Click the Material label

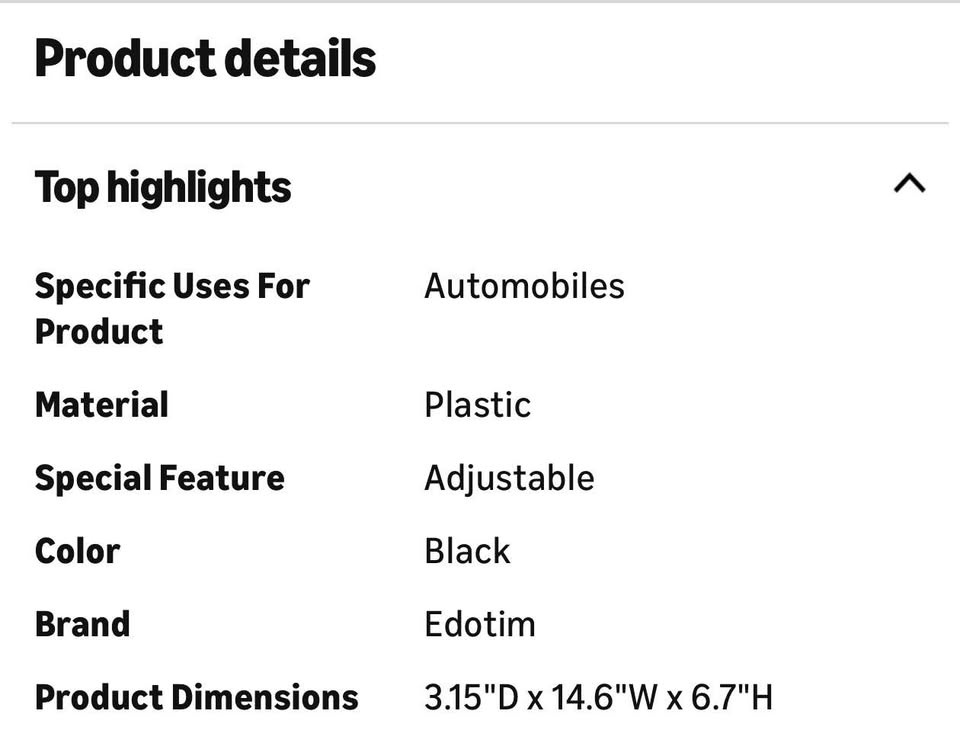click(102, 405)
